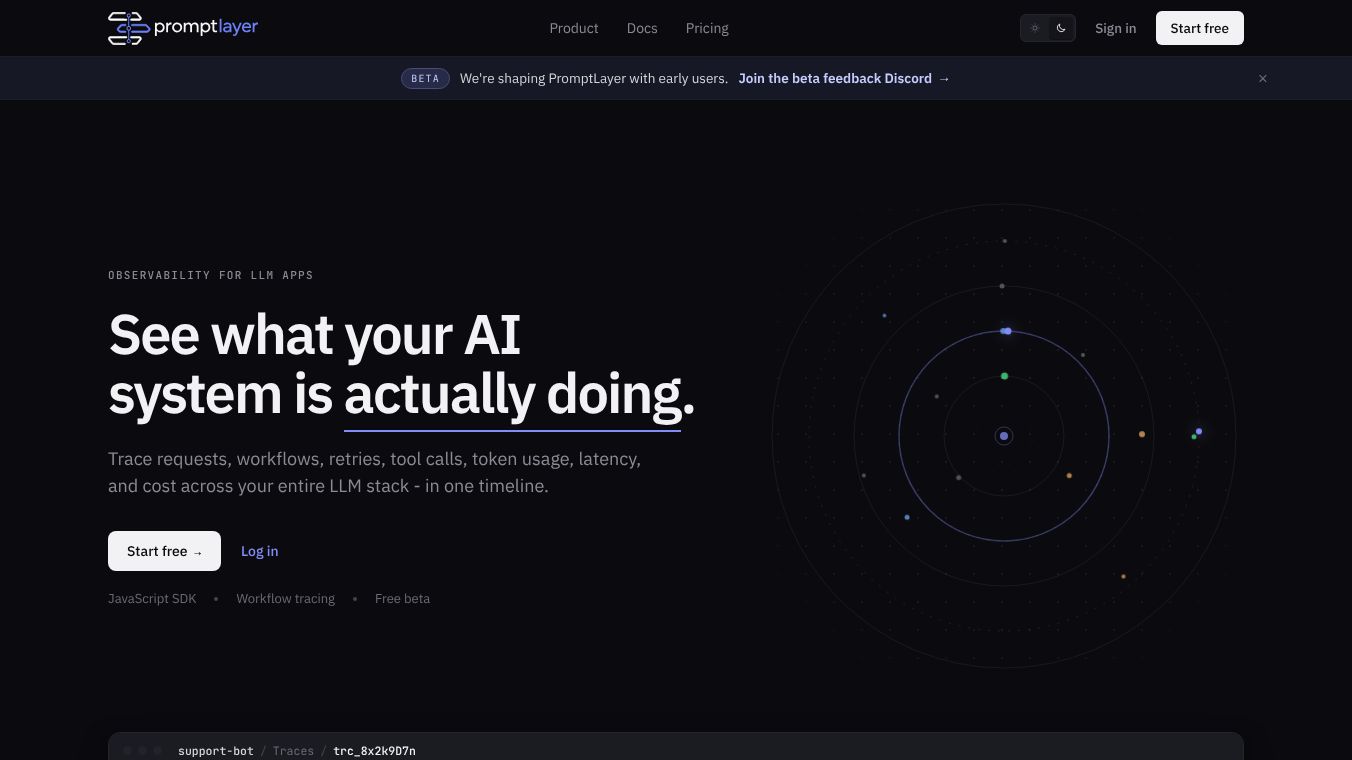Click the hero Start free arrow button
Screen dimensions: 1352x760
click(164, 551)
